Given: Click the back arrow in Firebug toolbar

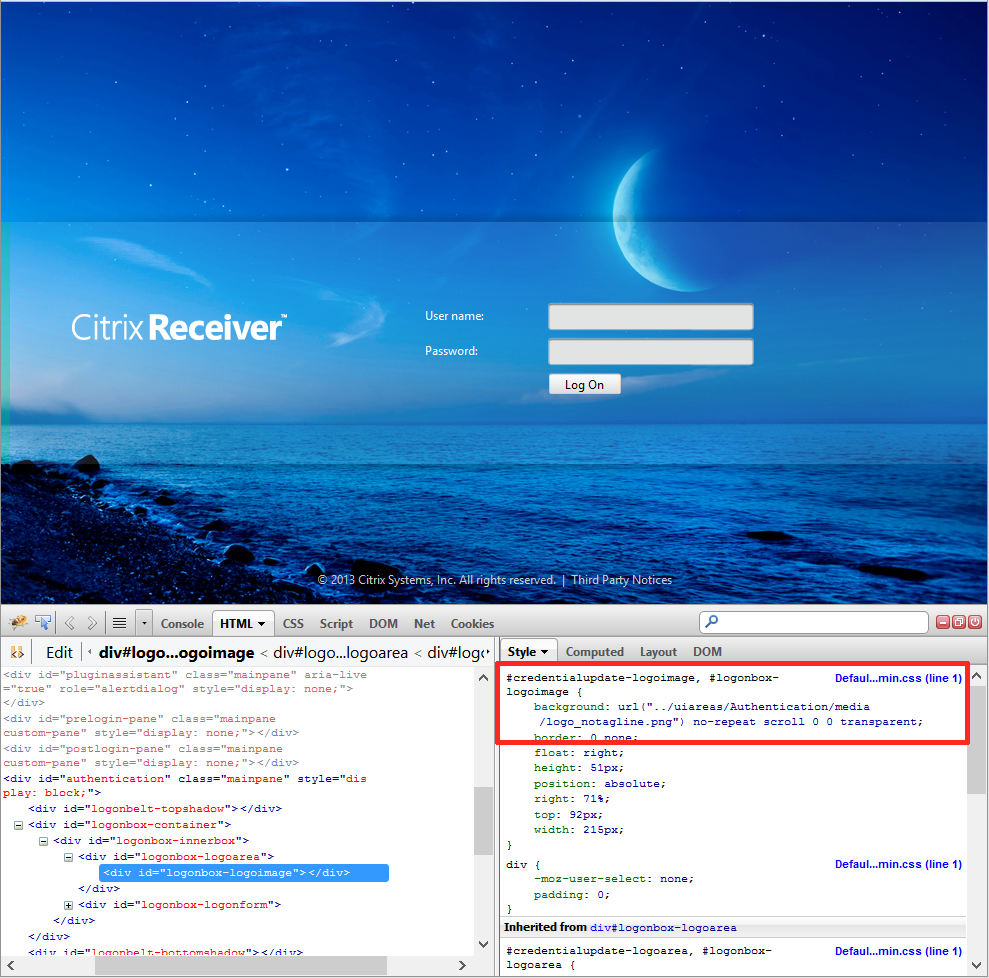Looking at the screenshot, I should [70, 623].
